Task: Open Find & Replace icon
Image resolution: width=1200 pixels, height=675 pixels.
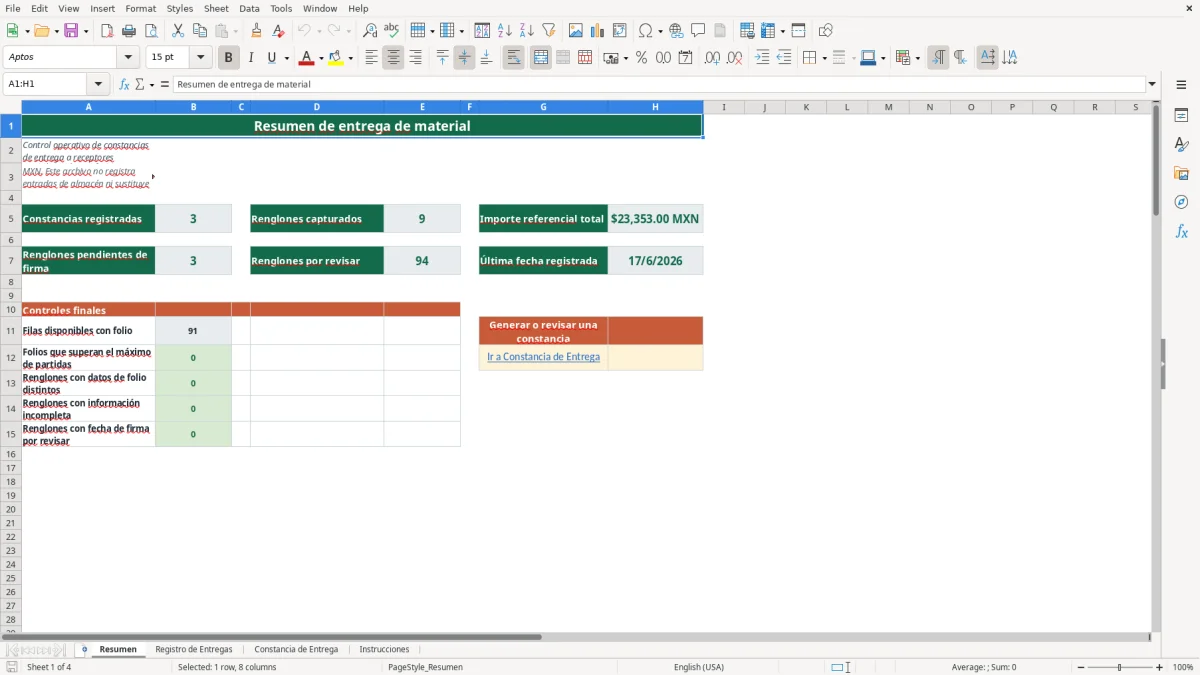Action: pos(370,31)
